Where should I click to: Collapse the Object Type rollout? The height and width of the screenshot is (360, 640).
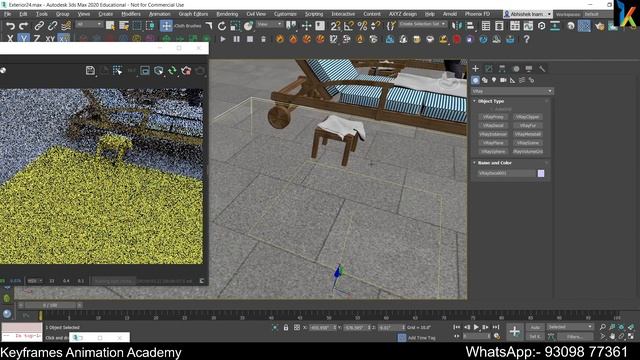pos(491,101)
